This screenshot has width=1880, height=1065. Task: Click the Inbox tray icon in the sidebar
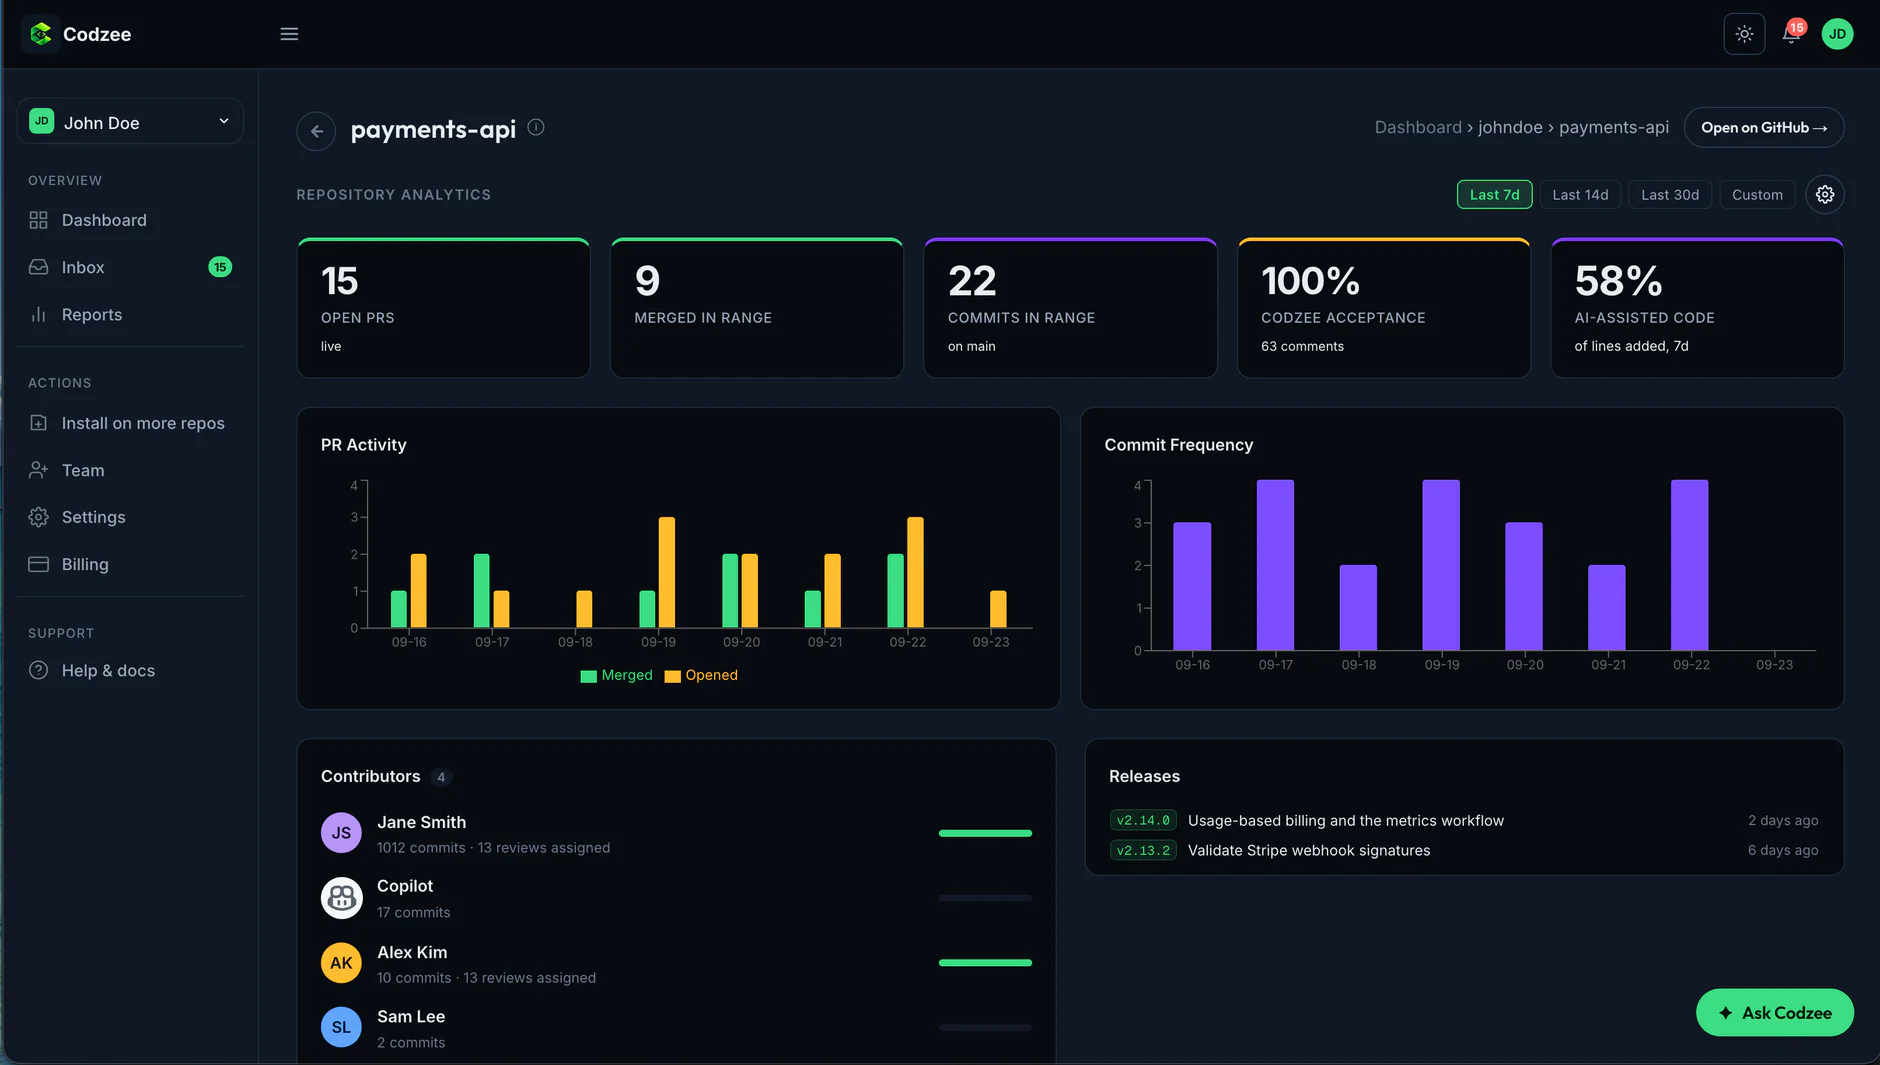38,267
